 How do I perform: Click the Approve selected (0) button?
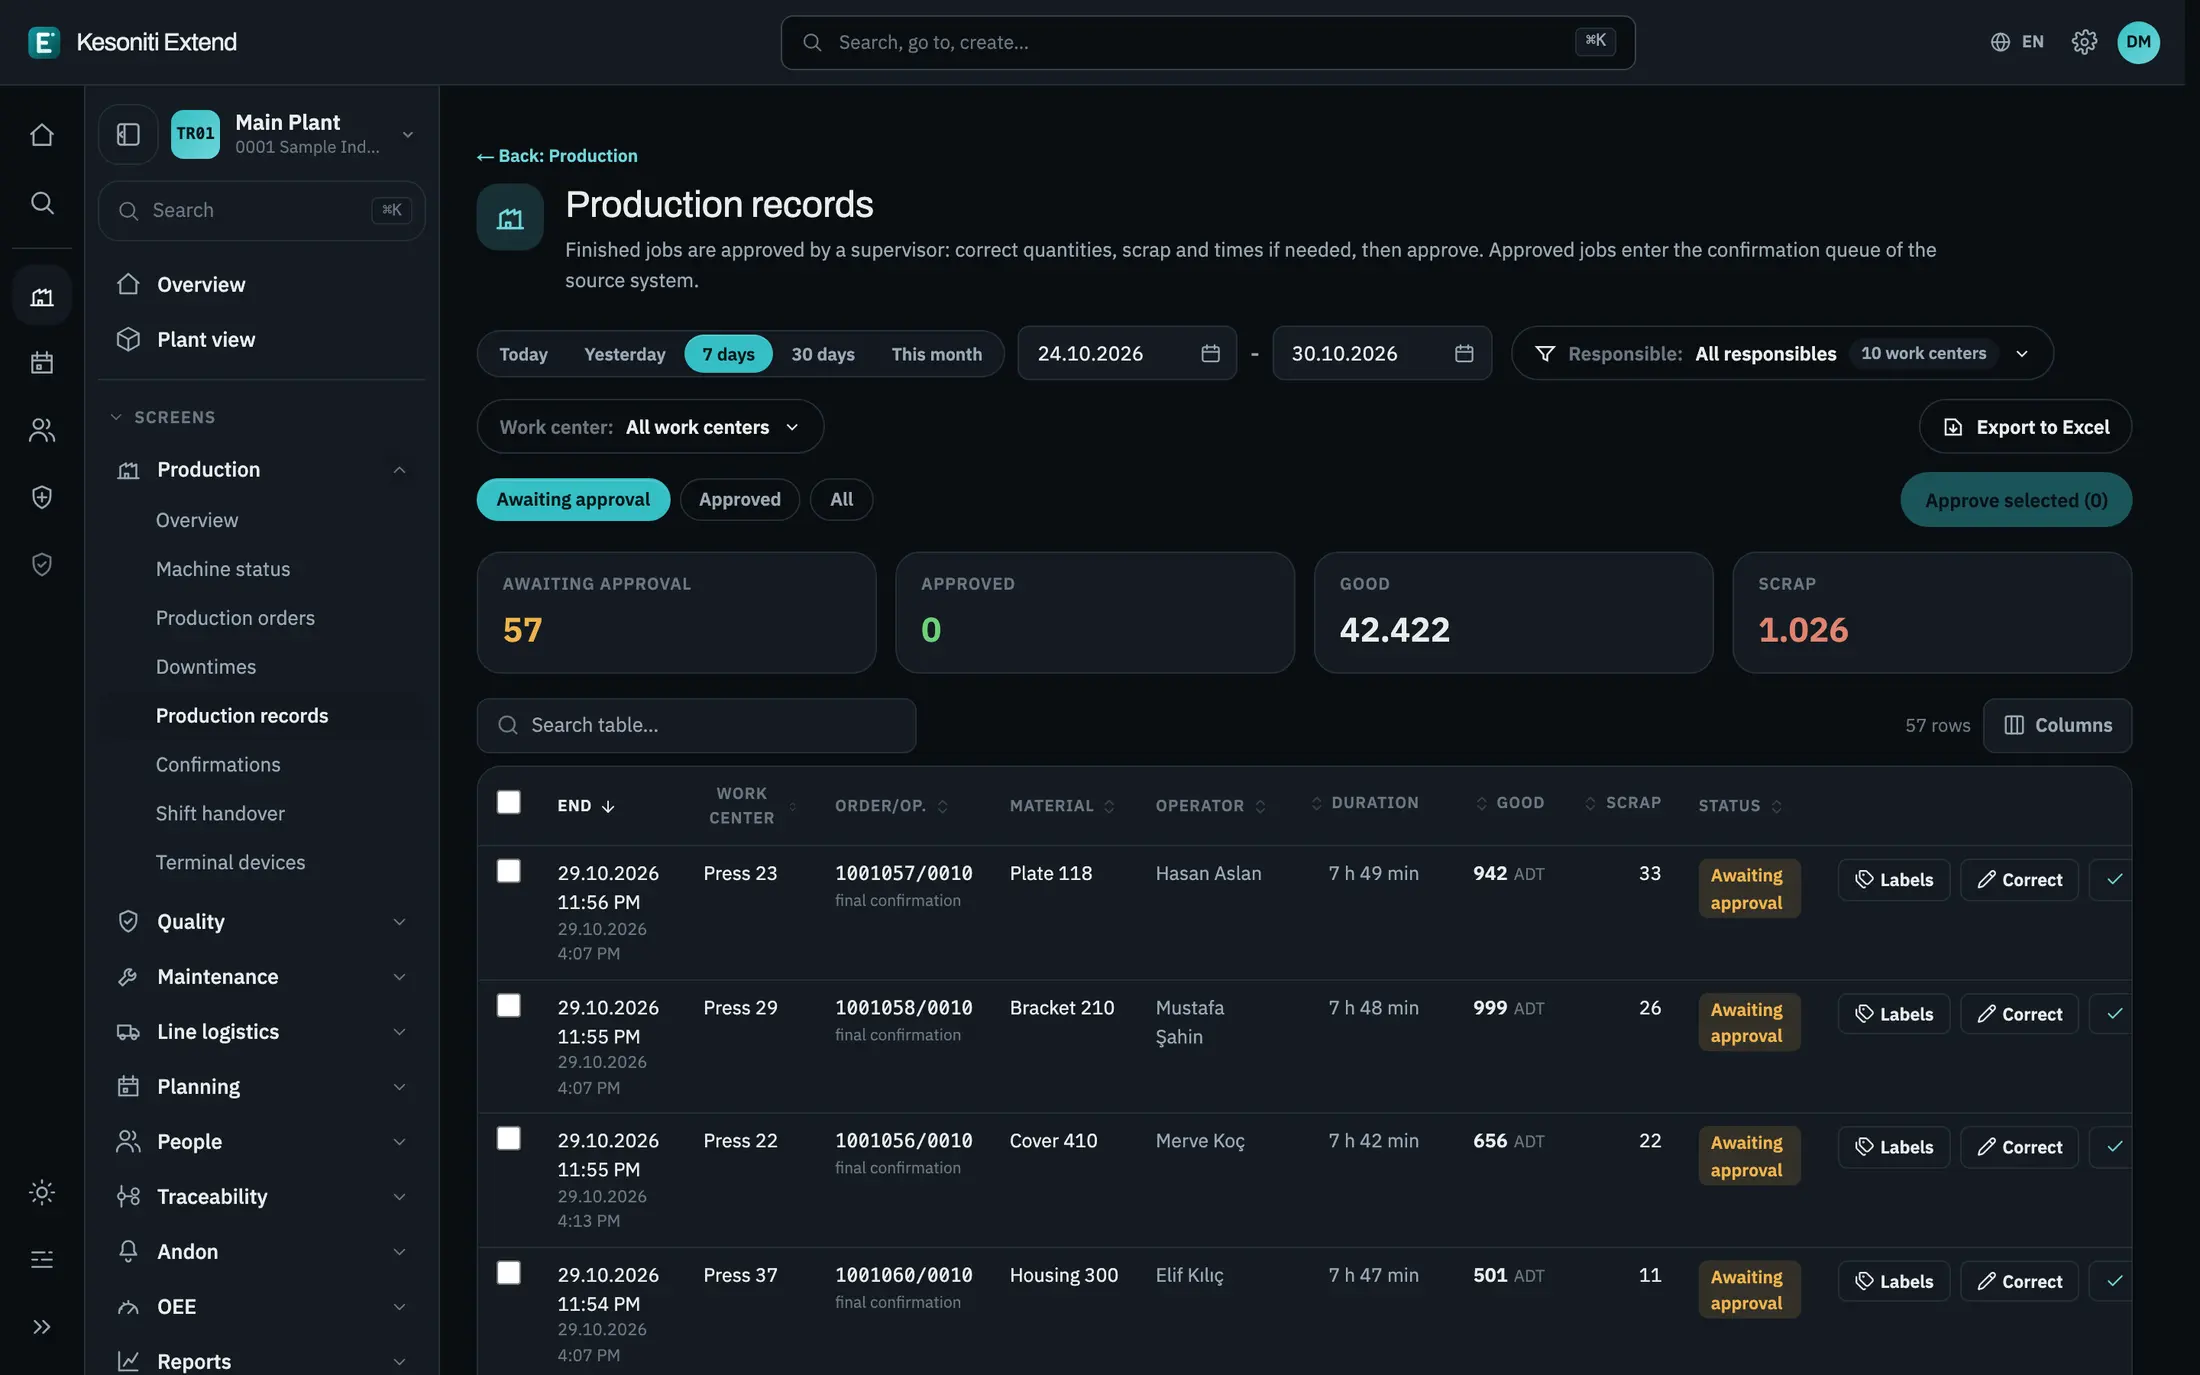click(2016, 500)
